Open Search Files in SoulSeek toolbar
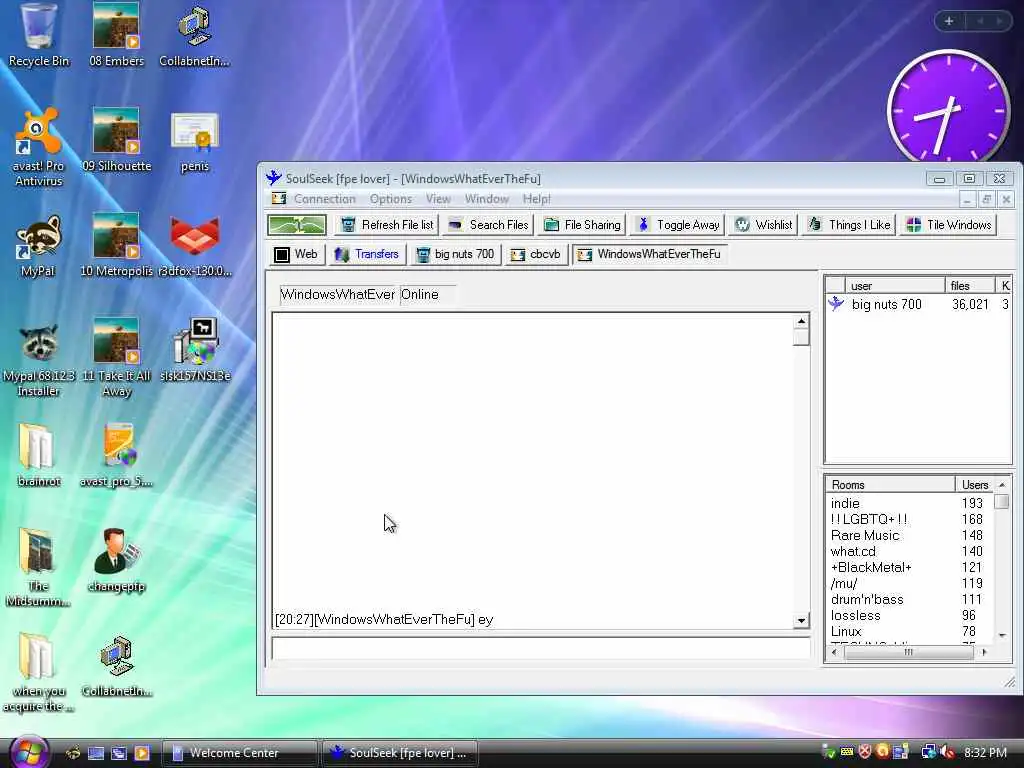 (x=488, y=225)
